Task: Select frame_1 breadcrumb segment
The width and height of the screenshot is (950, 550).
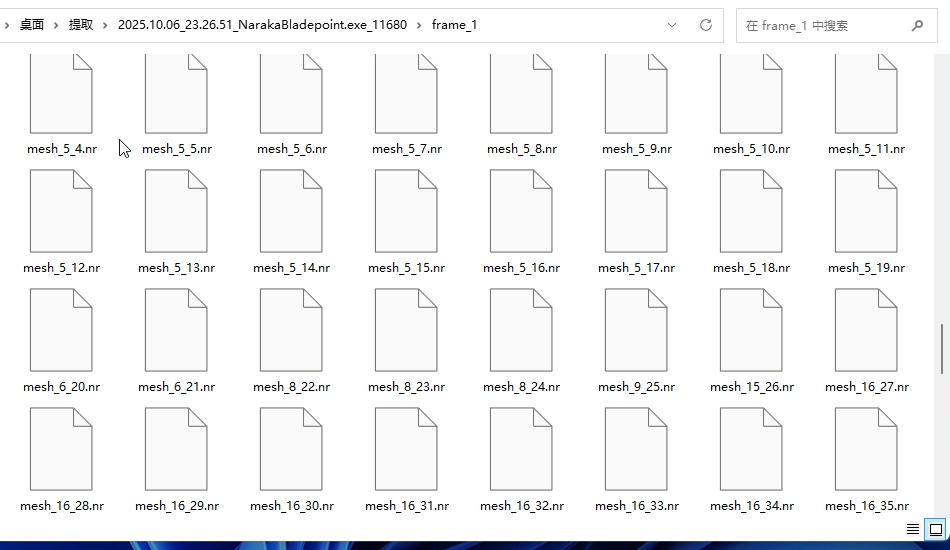Action: tap(454, 25)
